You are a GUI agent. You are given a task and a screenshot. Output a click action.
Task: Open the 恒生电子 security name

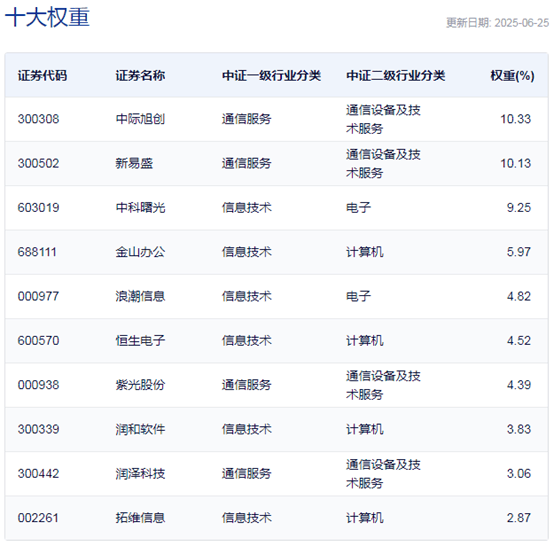point(140,341)
